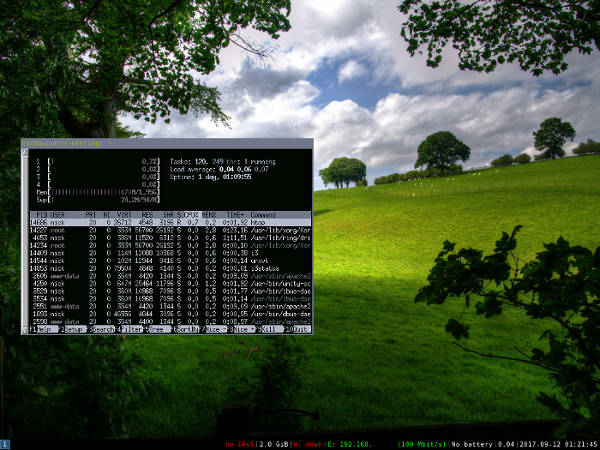Viewport: 600px width, 450px height.
Task: Click the 'no IPv6' status entry
Action: pos(241,445)
